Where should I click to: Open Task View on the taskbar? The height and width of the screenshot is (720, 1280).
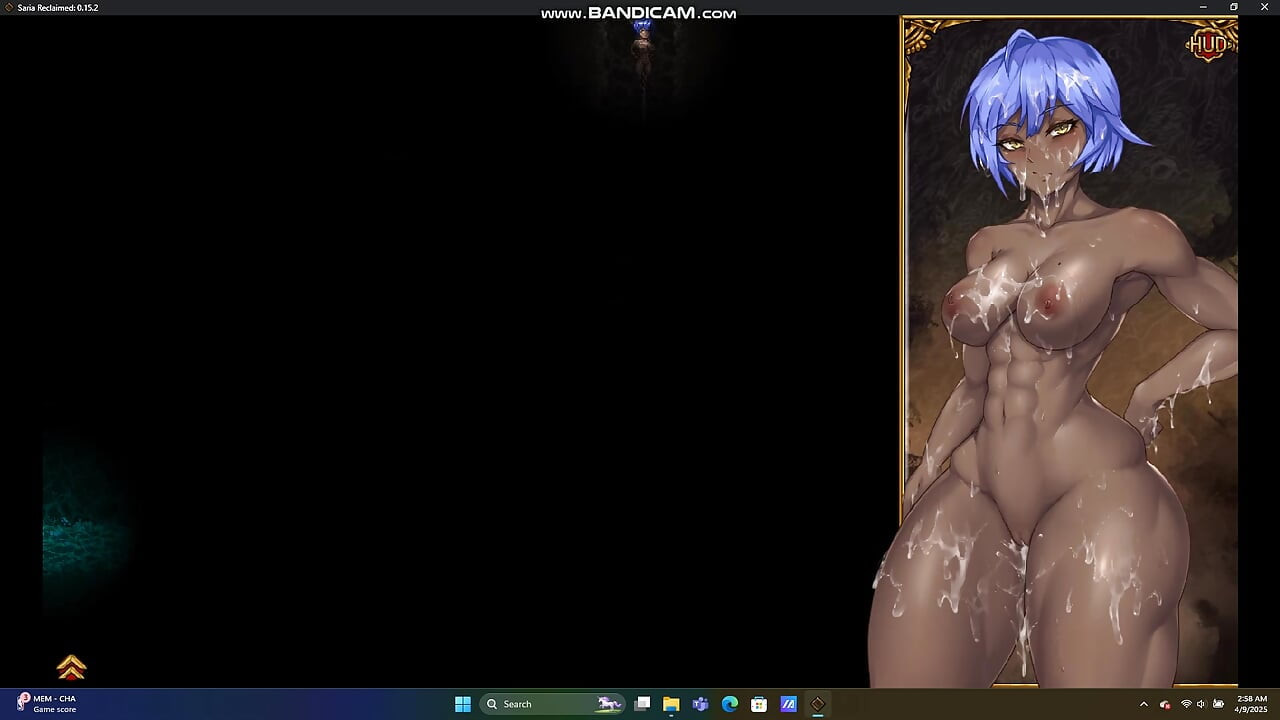pyautogui.click(x=642, y=704)
